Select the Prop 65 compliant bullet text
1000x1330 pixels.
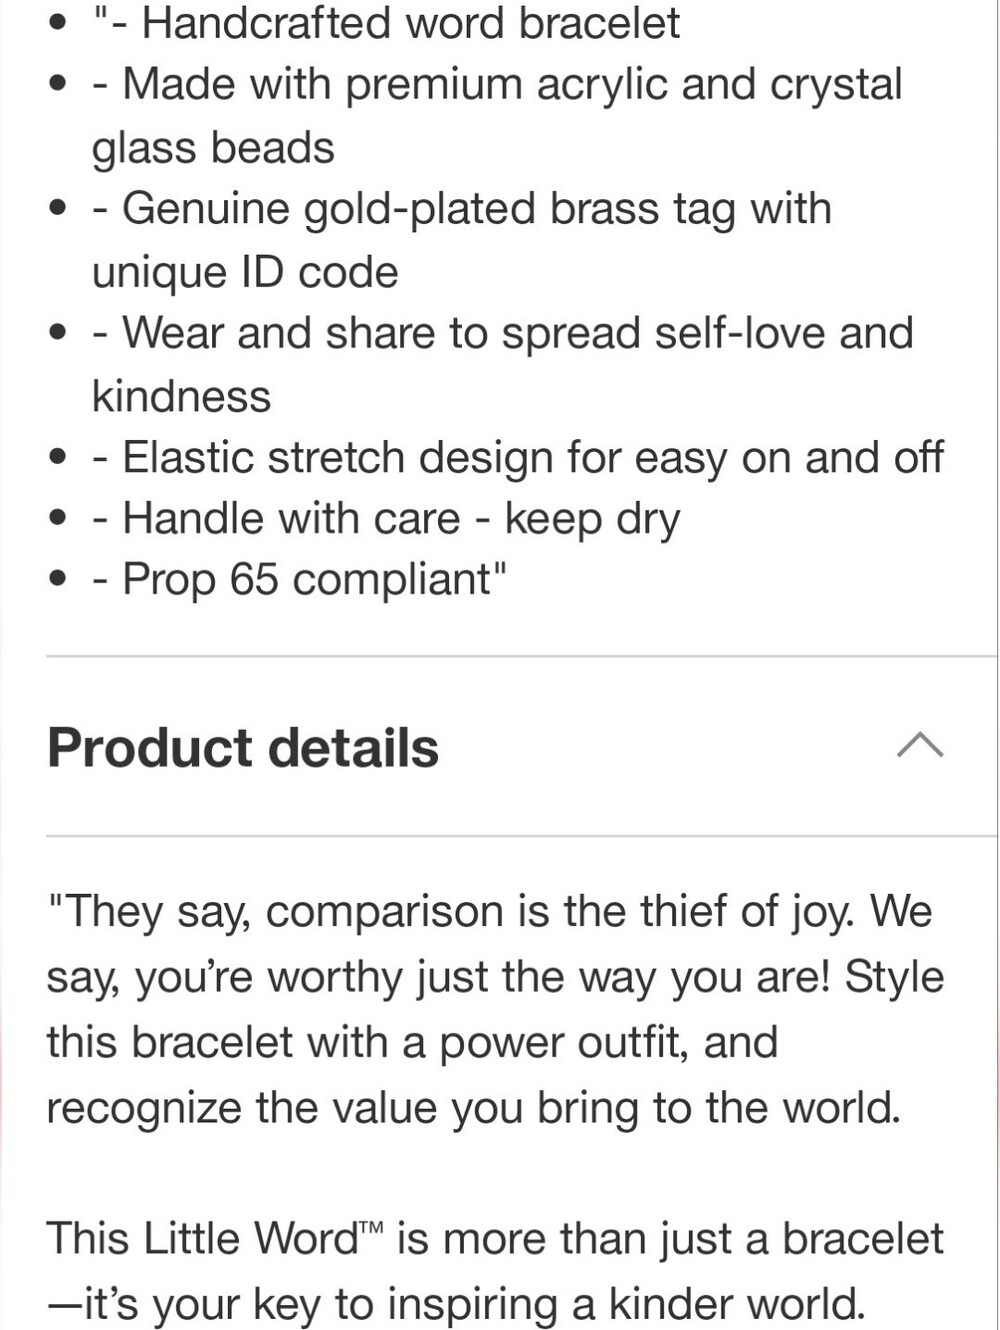(x=299, y=580)
